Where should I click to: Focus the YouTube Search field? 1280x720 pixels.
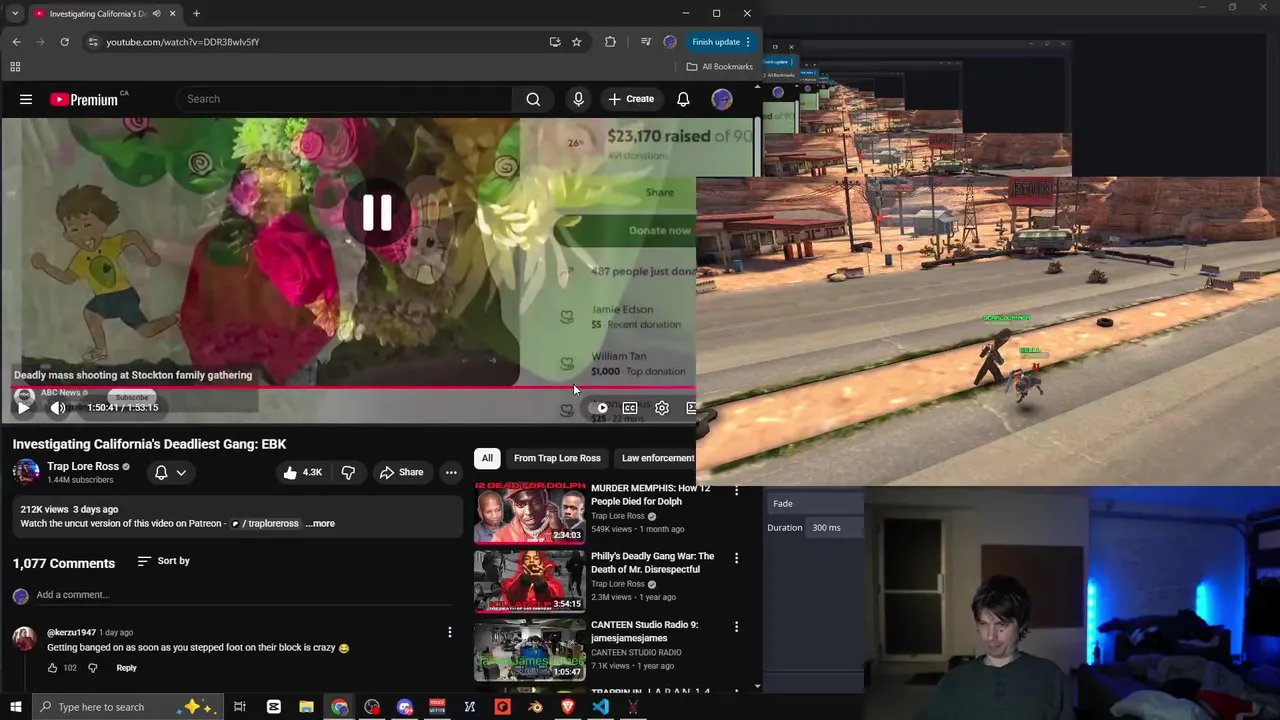point(345,99)
